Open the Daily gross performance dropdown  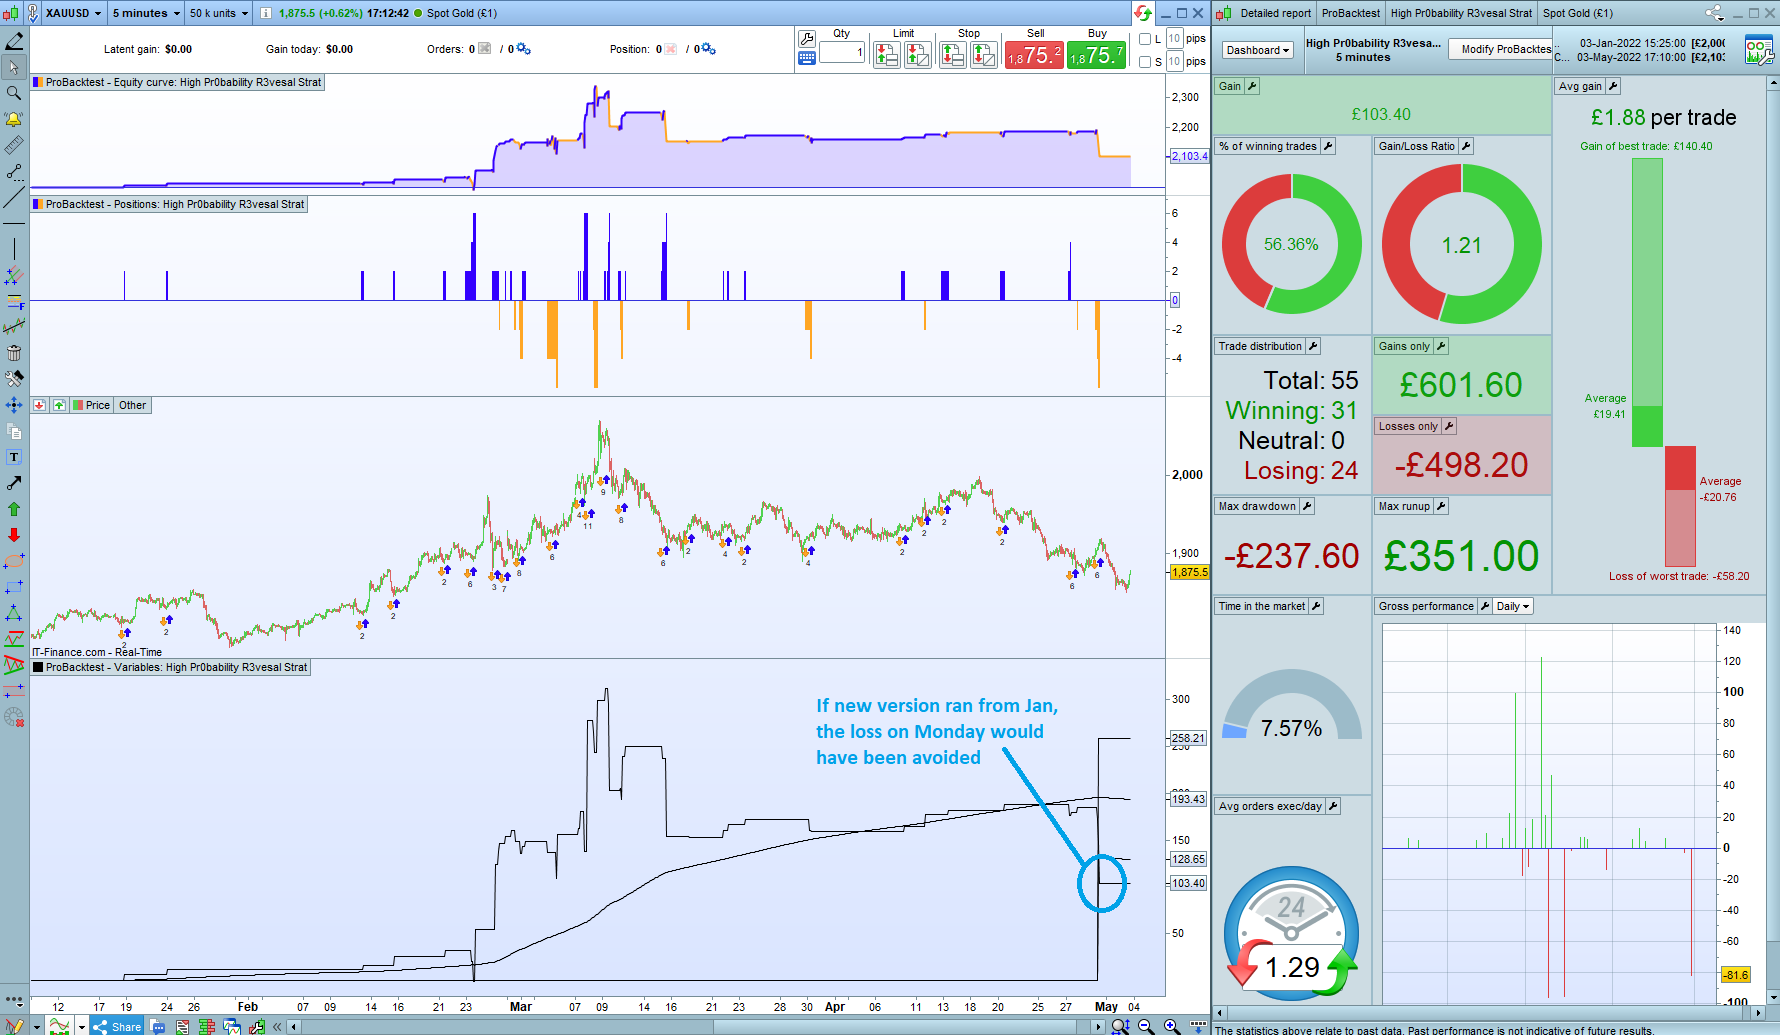click(x=1513, y=606)
